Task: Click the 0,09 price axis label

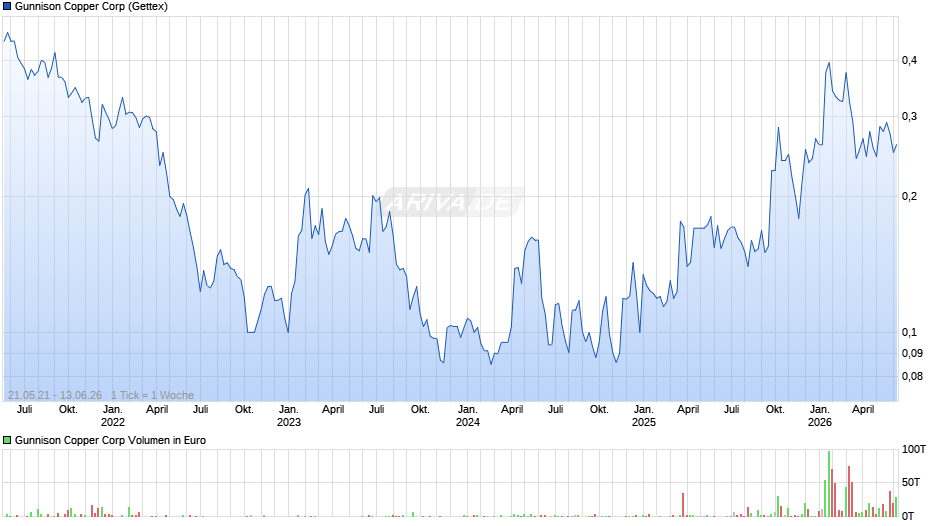Action: 912,353
